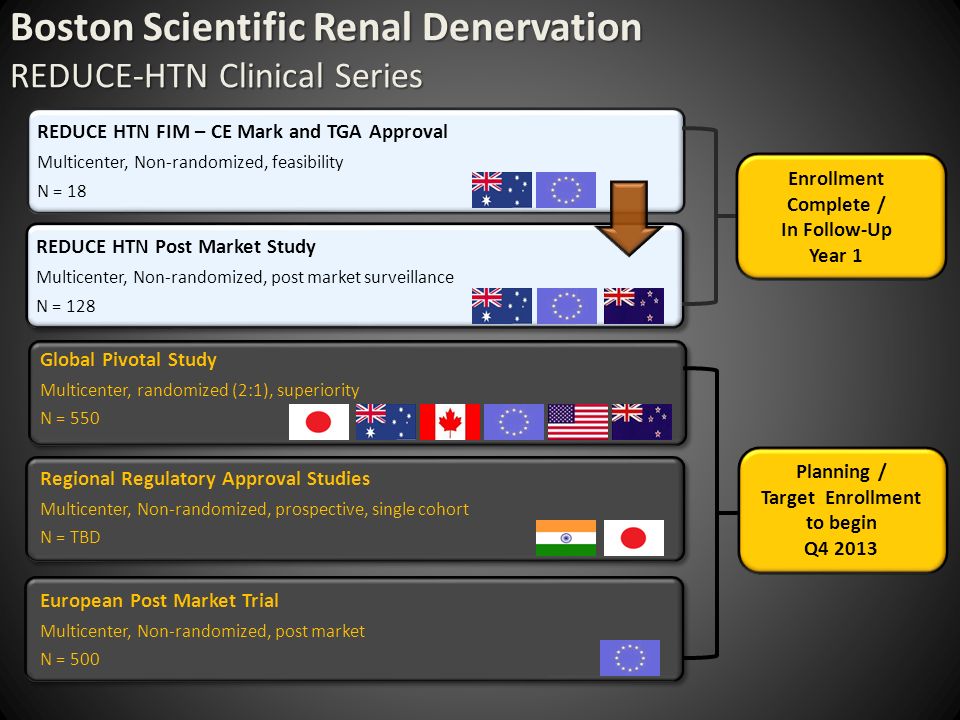This screenshot has width=960, height=720.
Task: Click the Japan flag in the Global Pivotal Study box
Action: click(319, 422)
